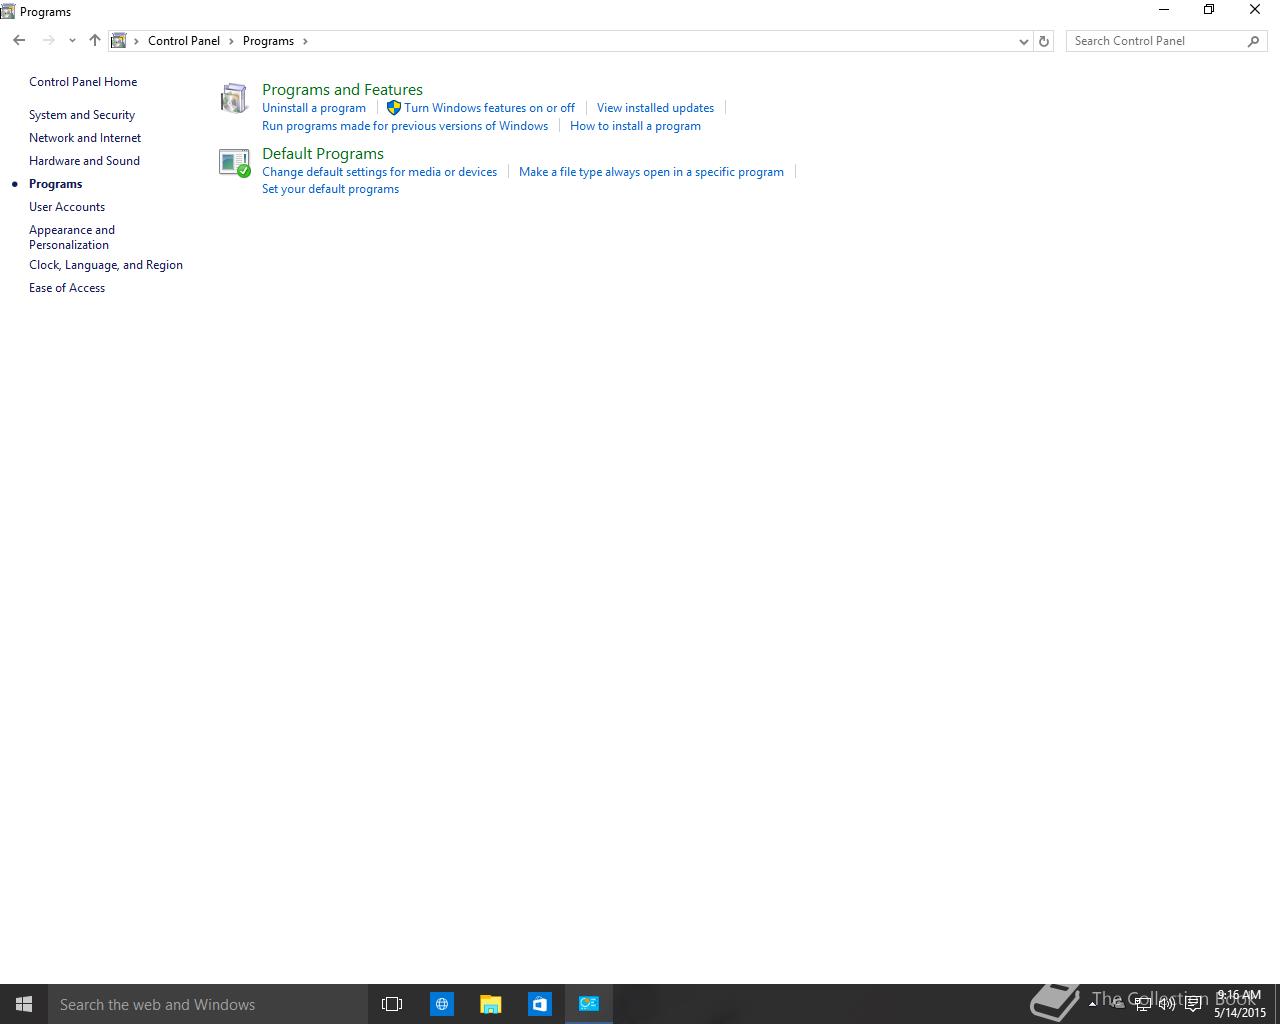Viewport: 1280px width, 1024px height.
Task: Open User Accounts category
Action: point(67,207)
